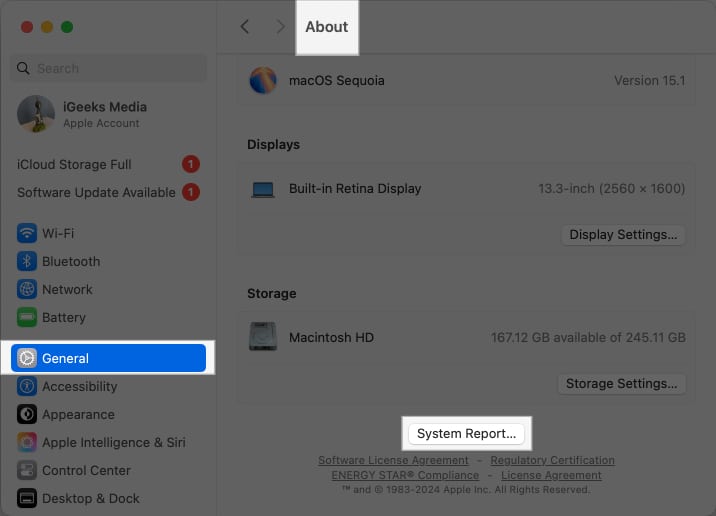Click the Appearance icon
This screenshot has width=716, height=516.
[x=27, y=415]
